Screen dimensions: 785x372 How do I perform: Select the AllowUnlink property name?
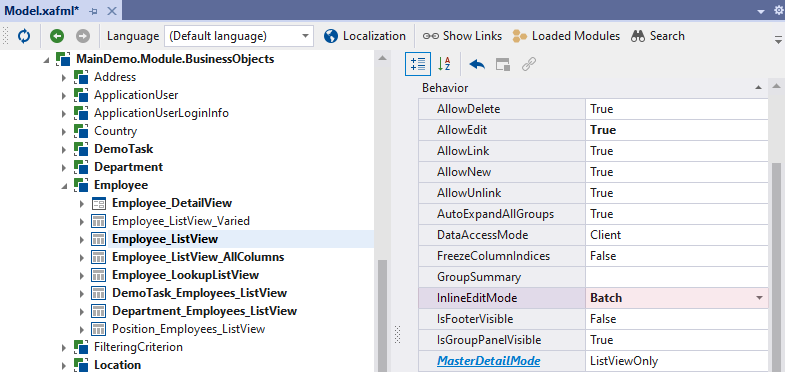(469, 193)
